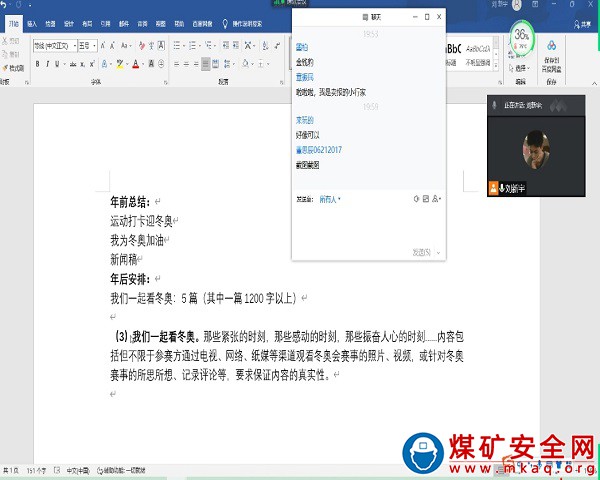This screenshot has height=480, width=600.
Task: Open the font group dialog launcher
Action: click(x=166, y=82)
